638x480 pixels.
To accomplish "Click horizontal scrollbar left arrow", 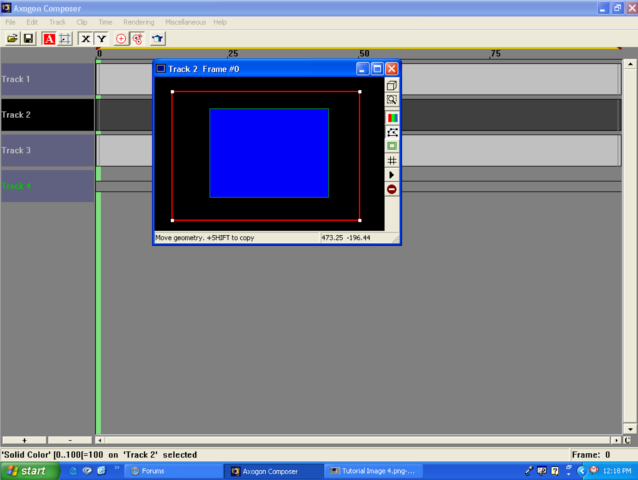I will (x=100, y=440).
